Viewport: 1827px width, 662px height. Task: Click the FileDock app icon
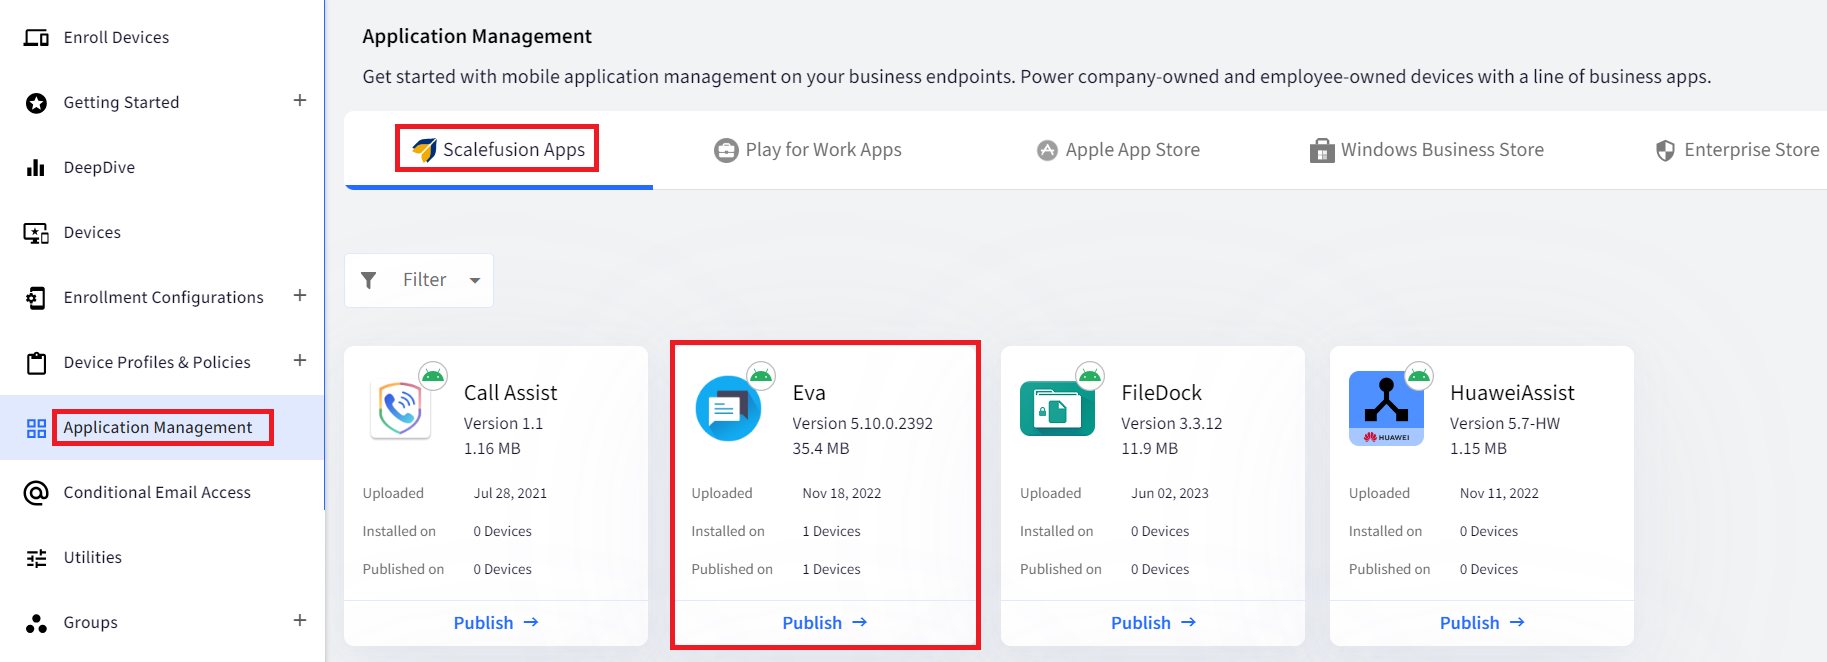coord(1057,408)
